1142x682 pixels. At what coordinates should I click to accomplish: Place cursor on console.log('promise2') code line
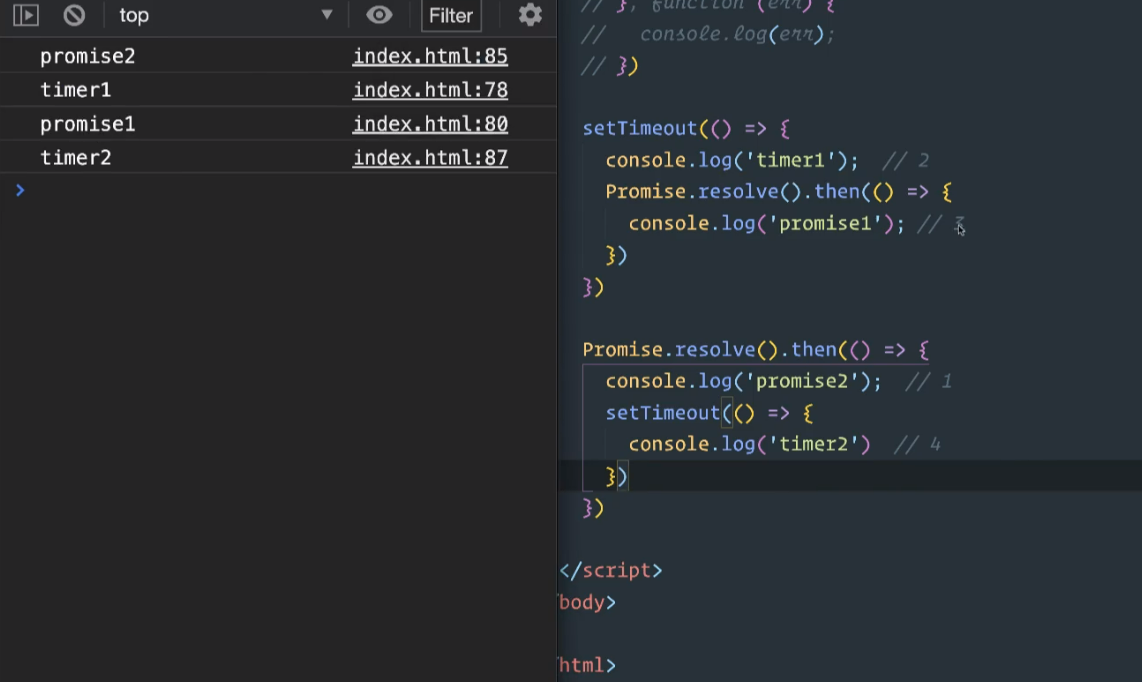[744, 381]
